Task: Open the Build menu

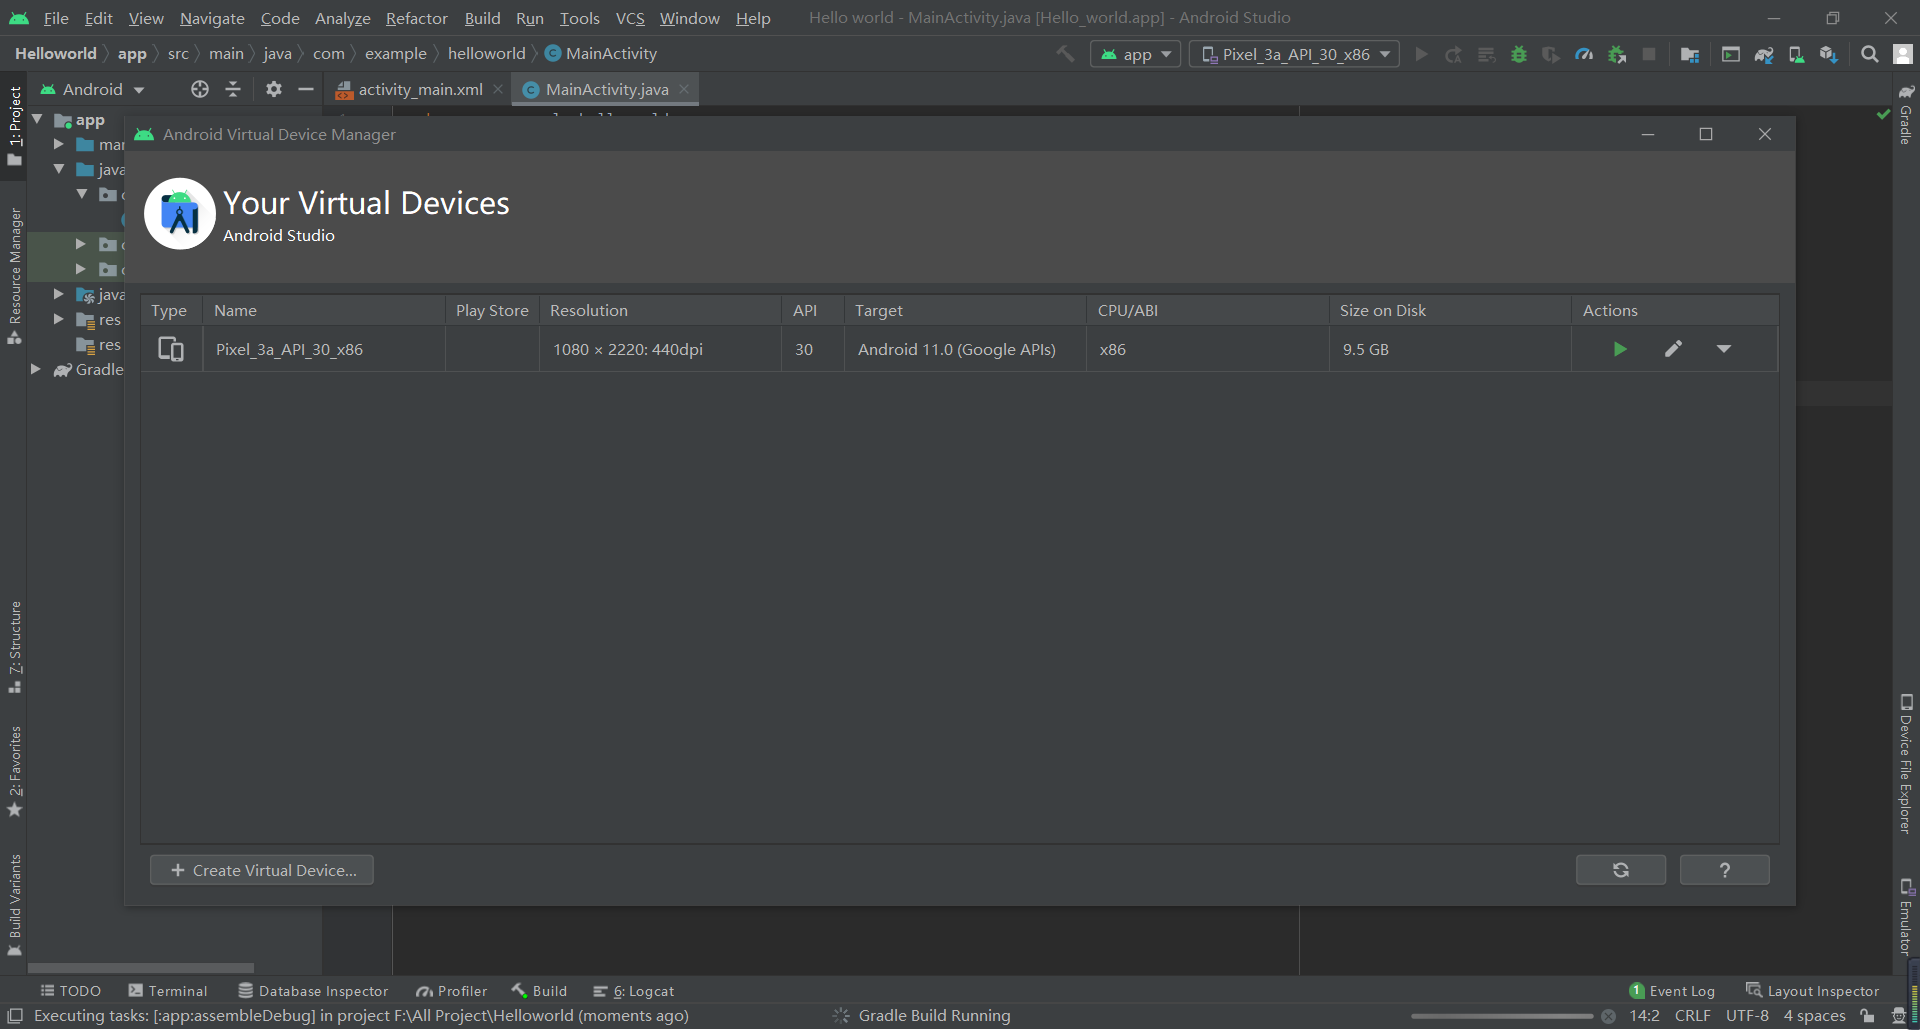Action: coord(482,18)
